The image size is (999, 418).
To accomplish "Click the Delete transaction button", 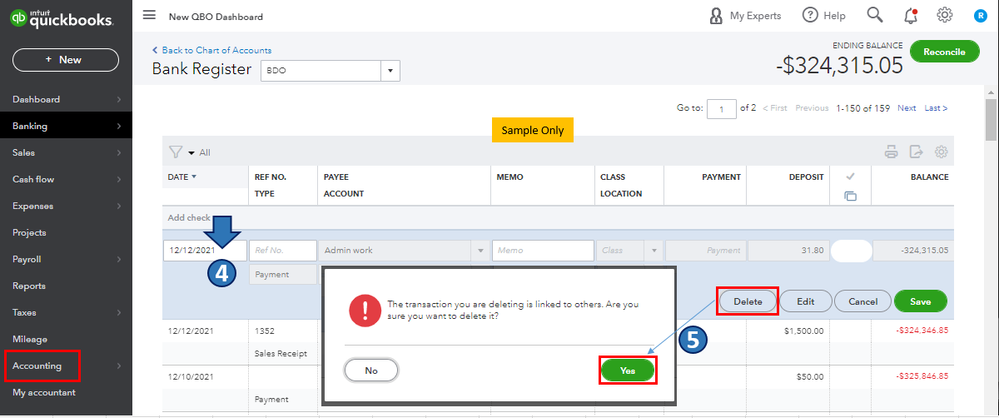I will tap(748, 301).
